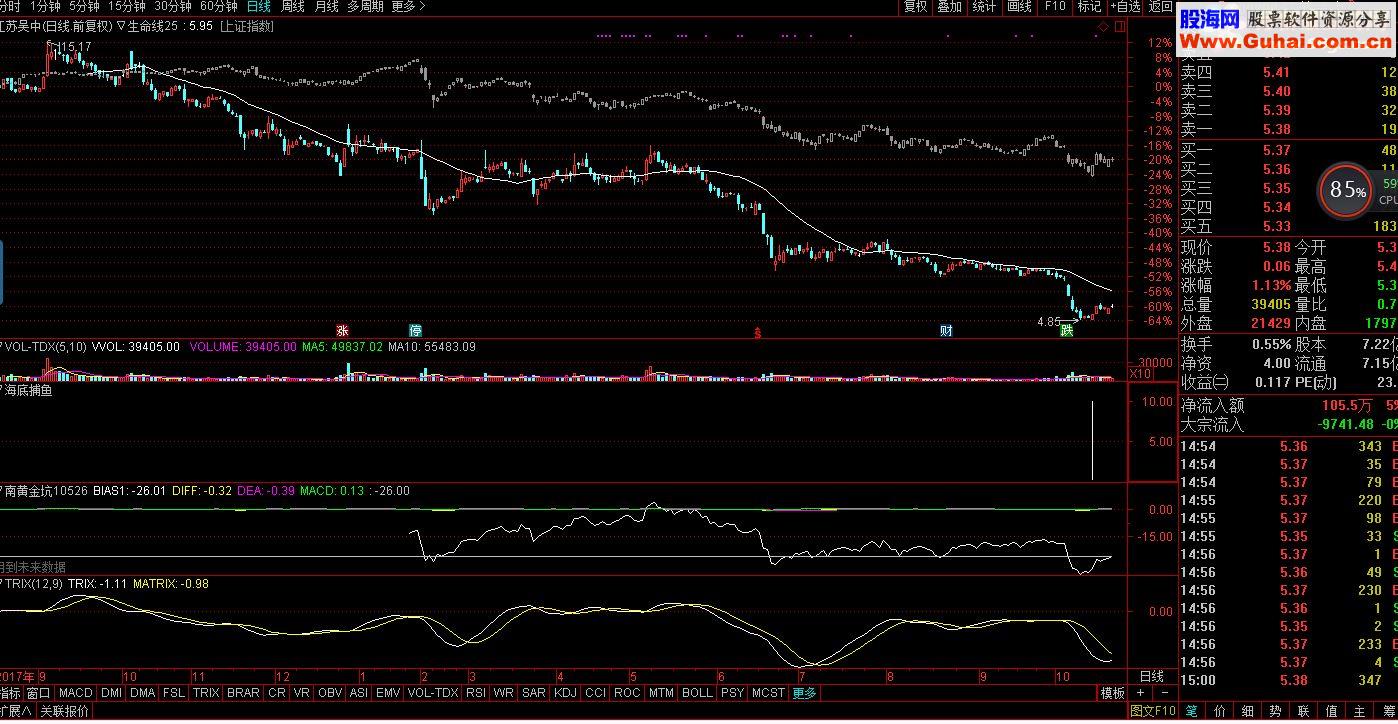Expand the 更多 indicators list in the bottom bar
Screen dimensions: 1398x724
pyautogui.click(x=805, y=692)
